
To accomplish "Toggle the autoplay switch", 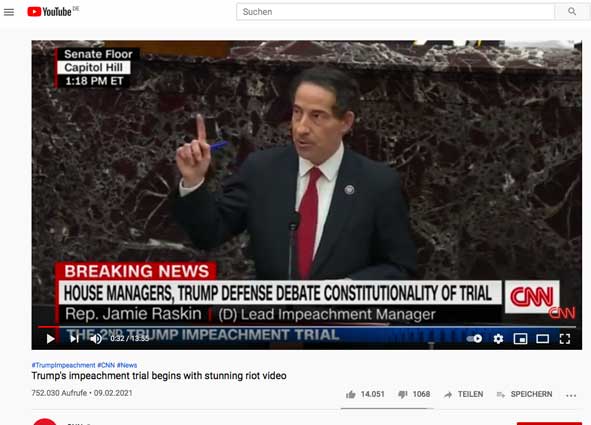I will (474, 339).
